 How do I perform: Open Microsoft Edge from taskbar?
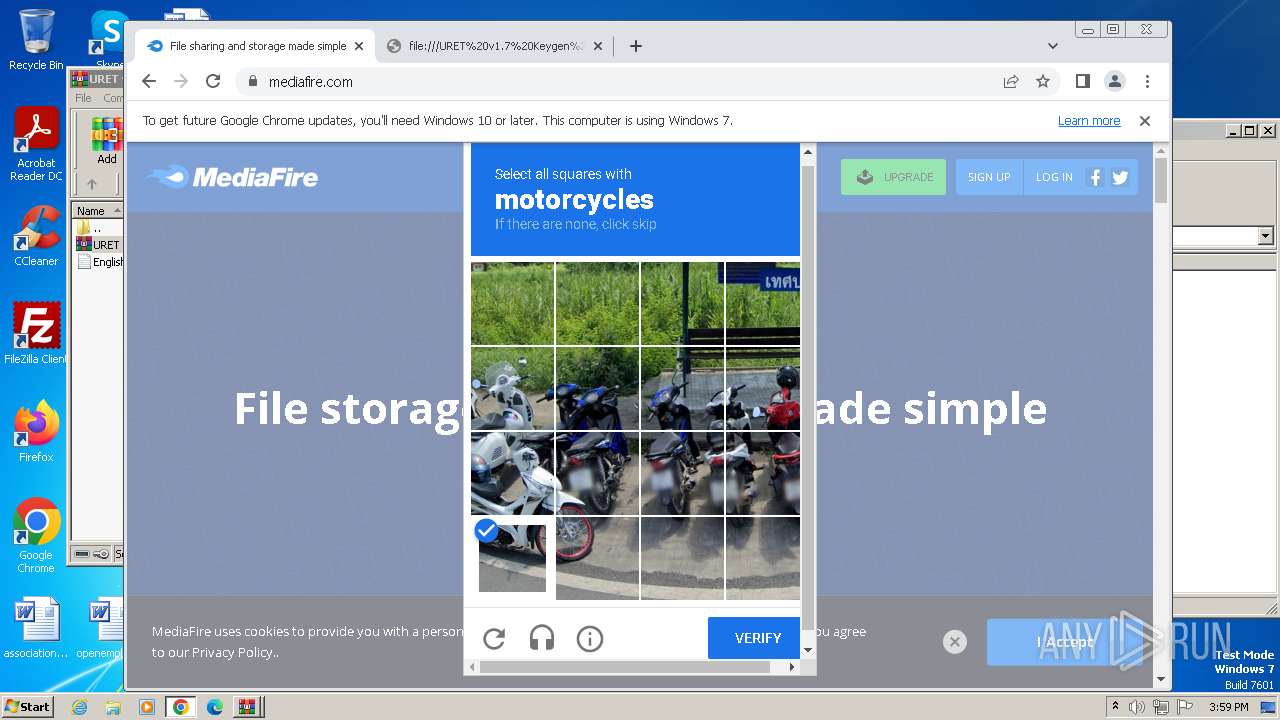coord(214,707)
